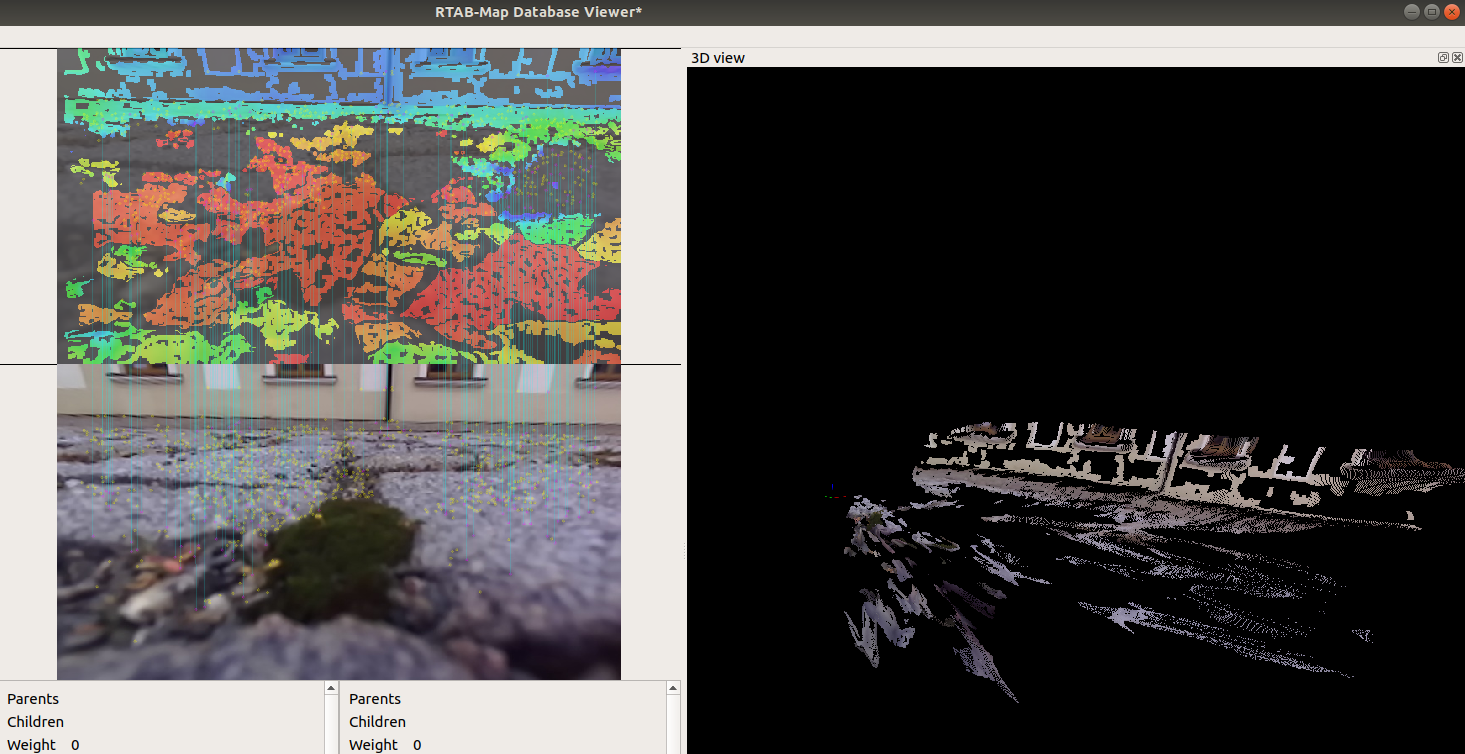The width and height of the screenshot is (1465, 754).
Task: Click the Weight value in right panel
Action: point(417,745)
